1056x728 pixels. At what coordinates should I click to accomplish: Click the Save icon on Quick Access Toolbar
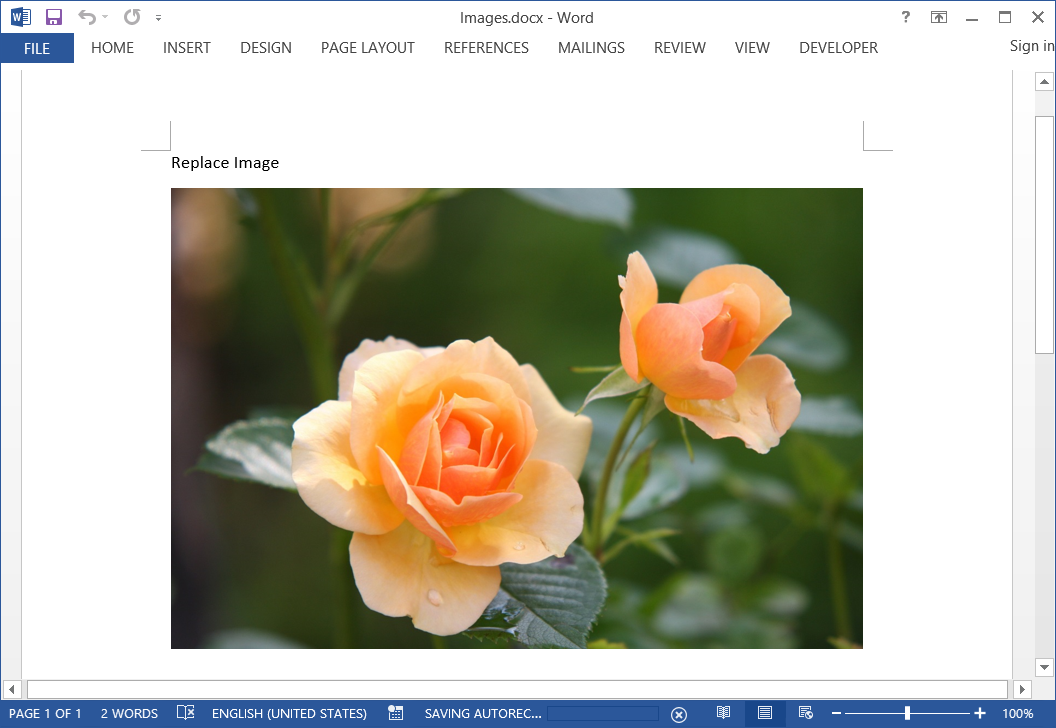tap(53, 16)
